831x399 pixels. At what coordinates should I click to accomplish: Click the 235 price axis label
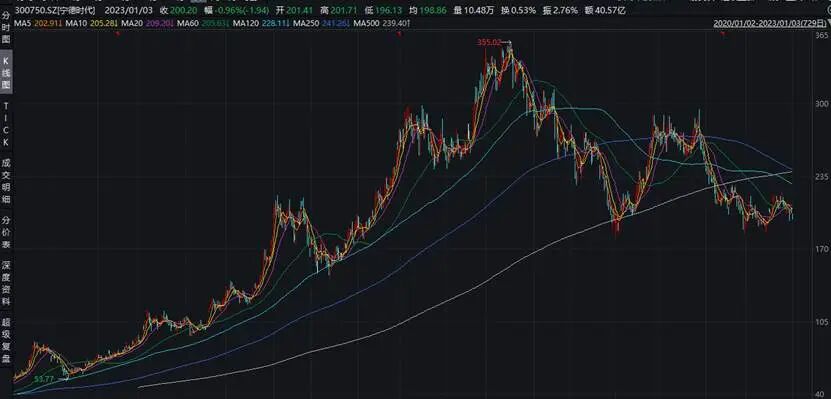pos(823,177)
